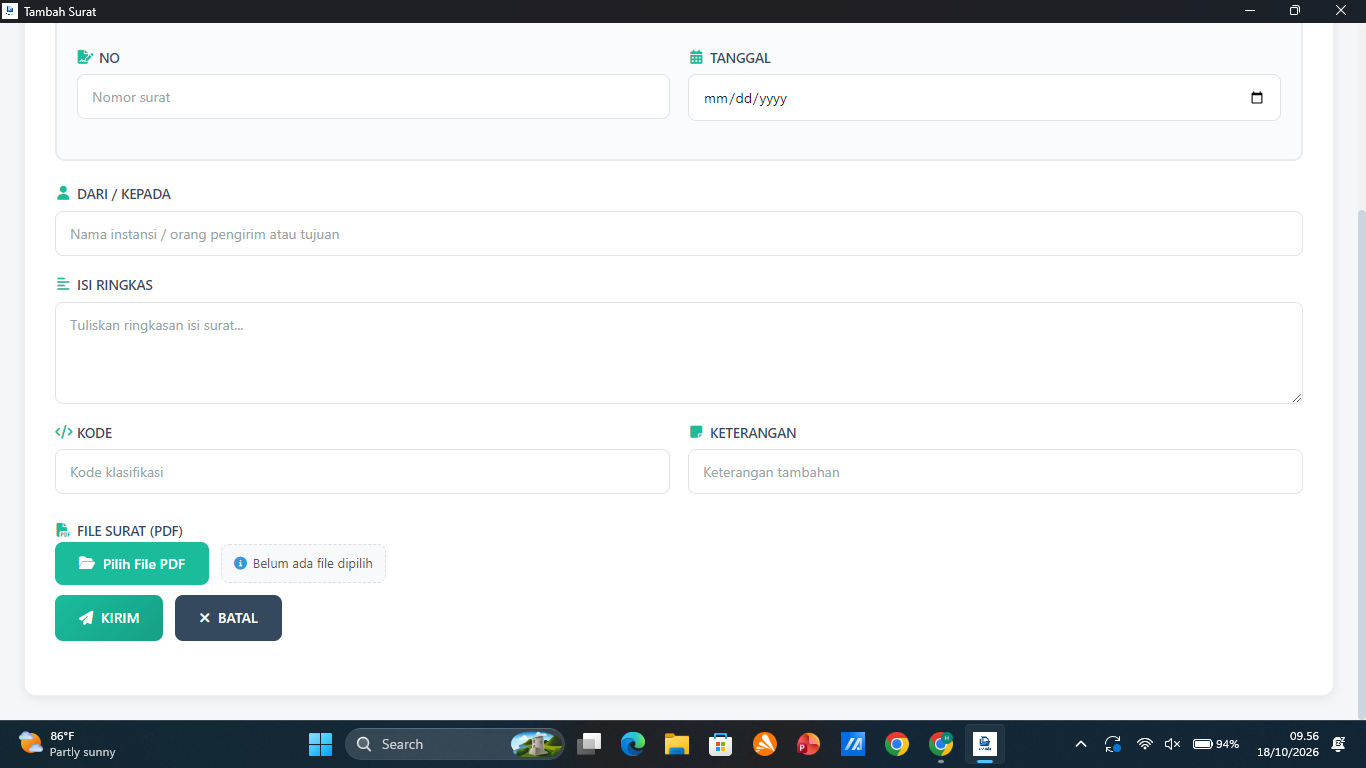Open the orange app icon on the taskbar

765,744
